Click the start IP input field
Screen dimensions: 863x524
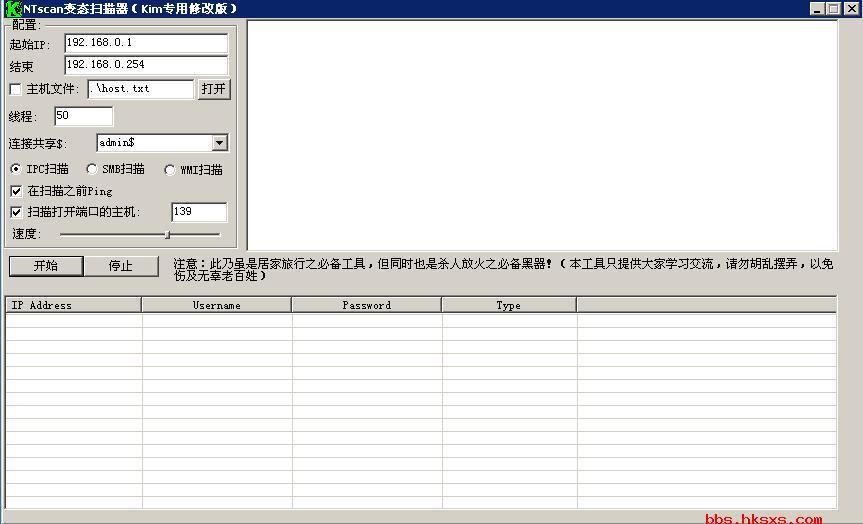(x=146, y=43)
